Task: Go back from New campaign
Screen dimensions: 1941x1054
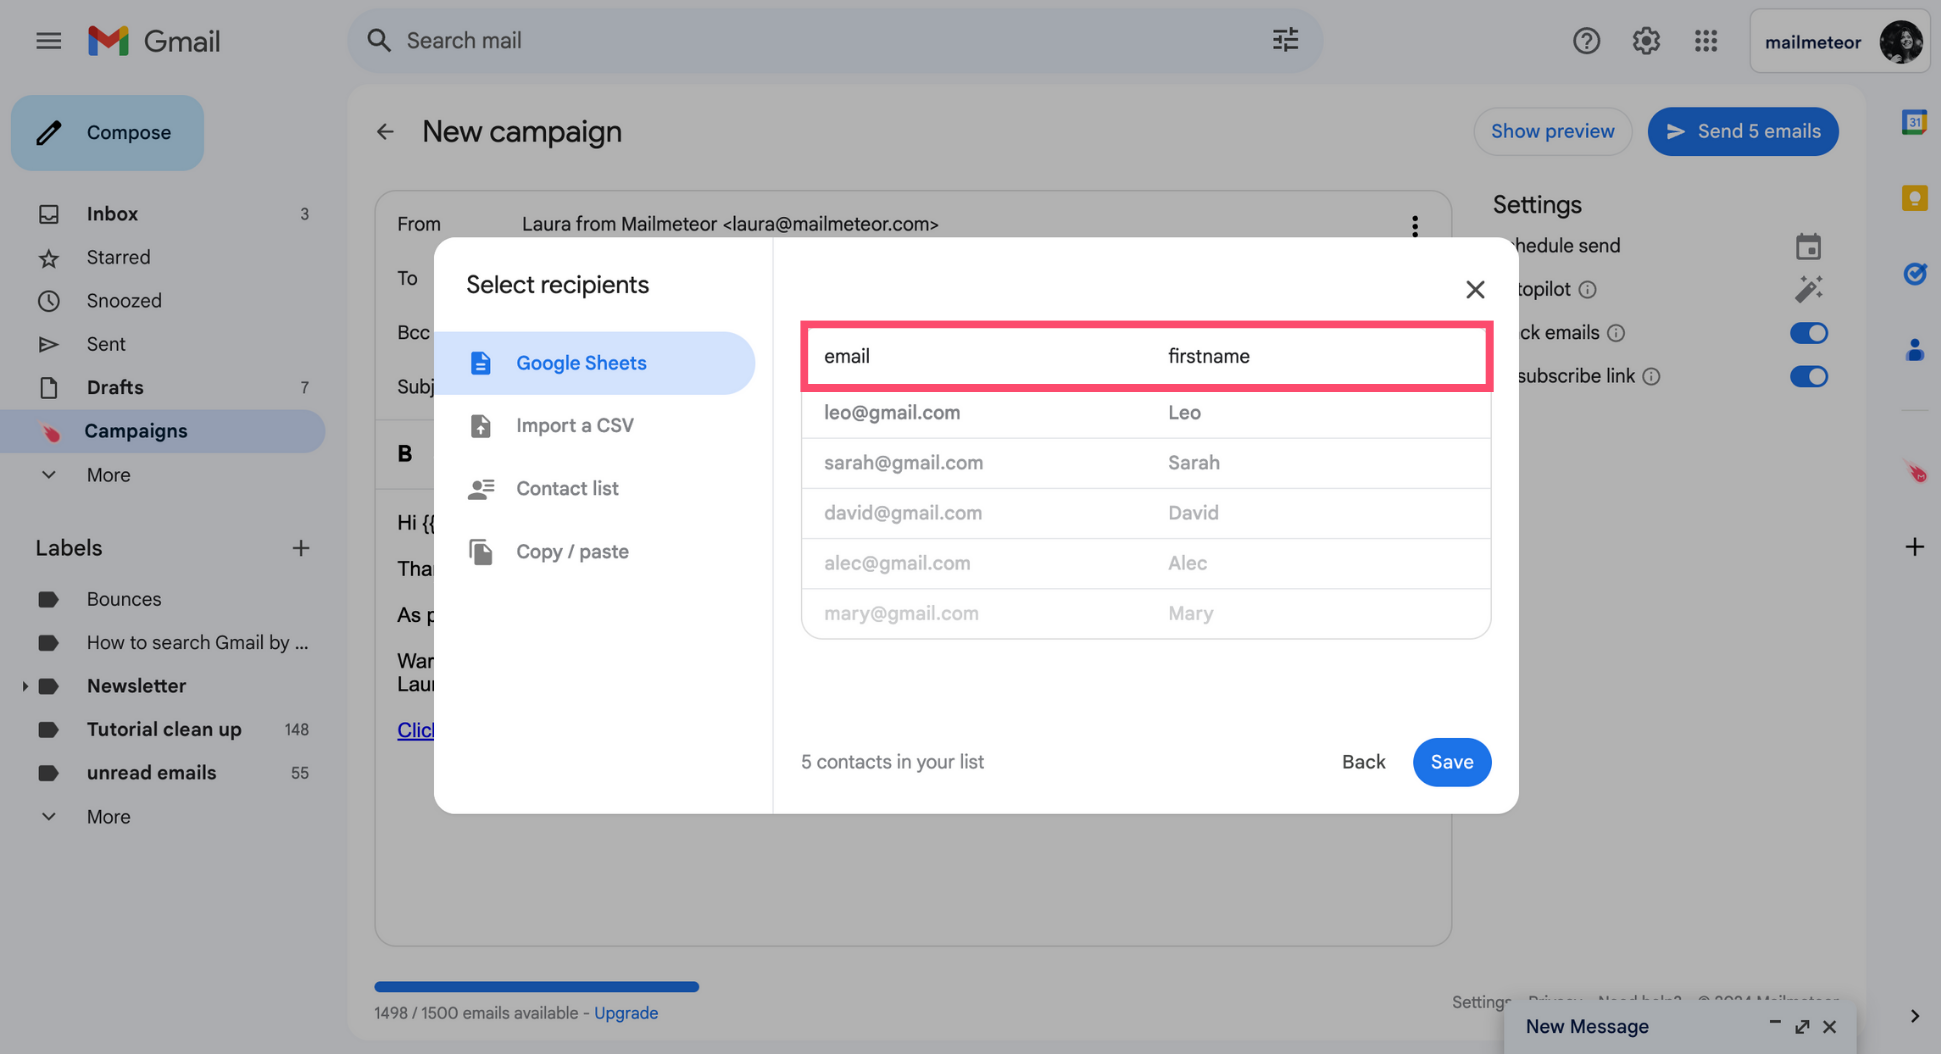Action: click(x=385, y=132)
